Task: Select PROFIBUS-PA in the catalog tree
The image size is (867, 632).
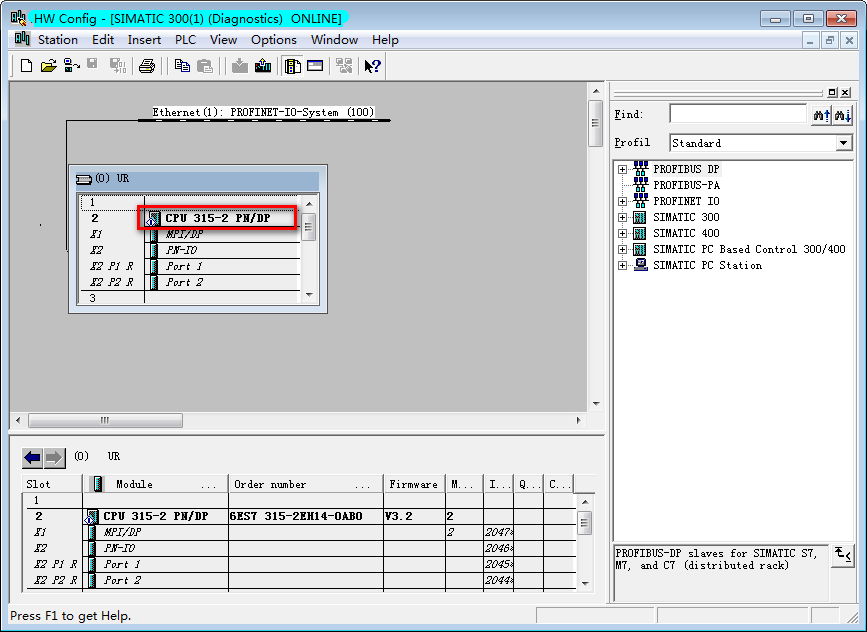Action: tap(686, 185)
